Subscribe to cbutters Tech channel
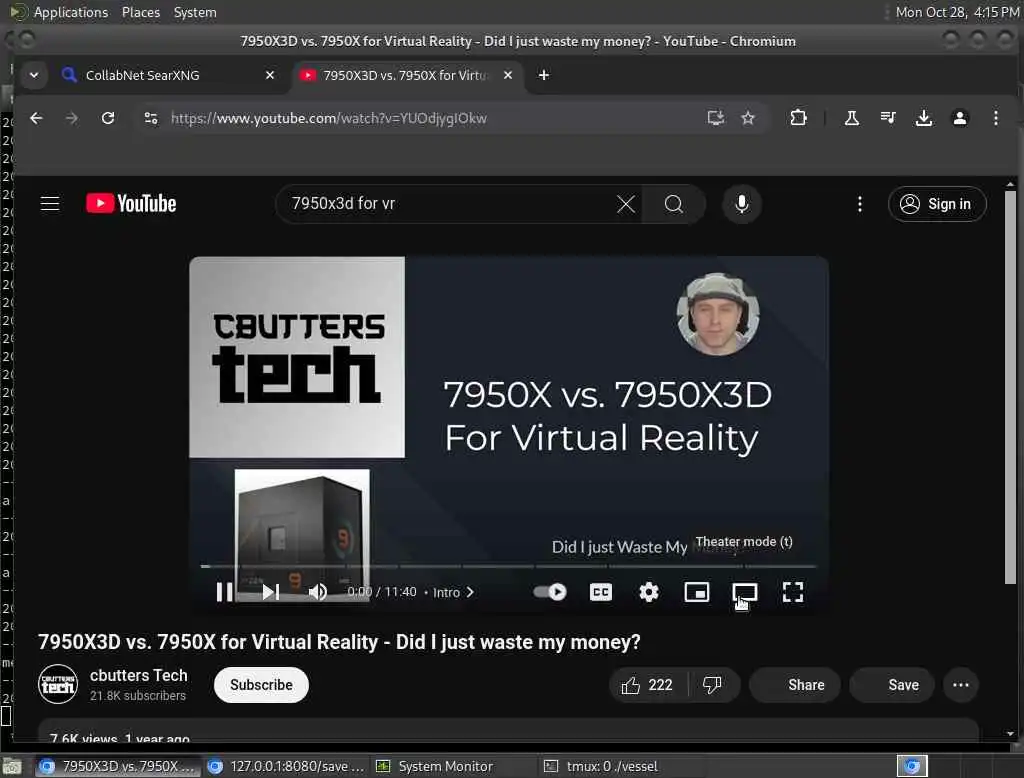 tap(261, 685)
